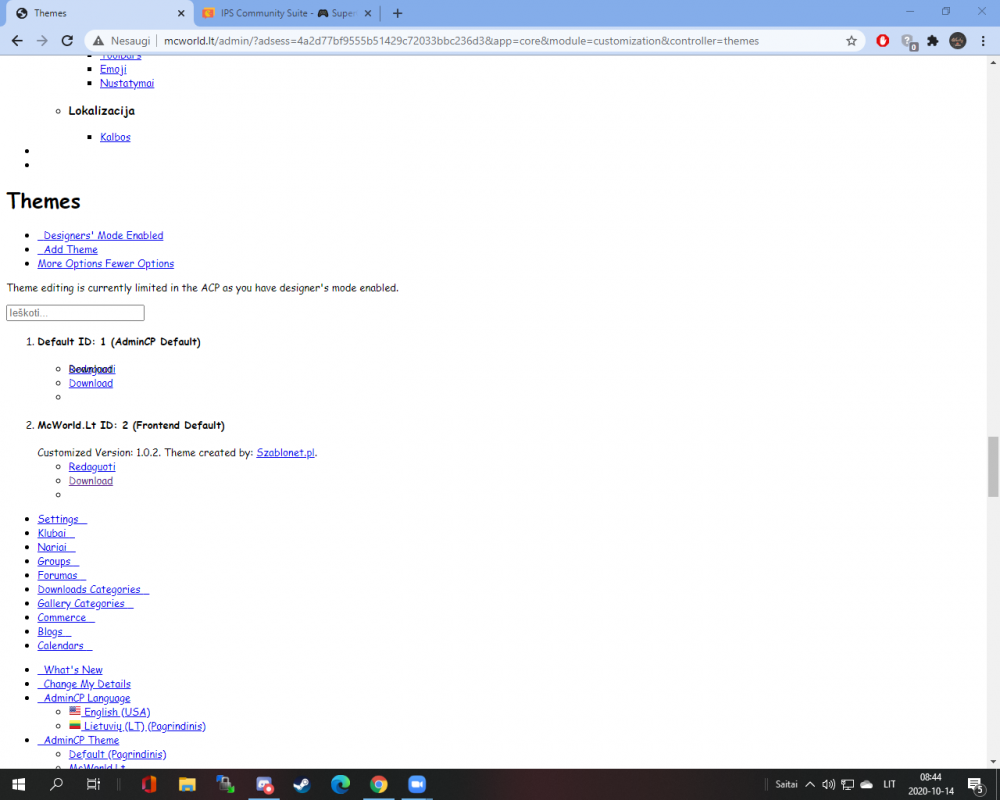Screen dimensions: 1000x800
Task: Open Windows taskbar search
Action: click(x=56, y=784)
